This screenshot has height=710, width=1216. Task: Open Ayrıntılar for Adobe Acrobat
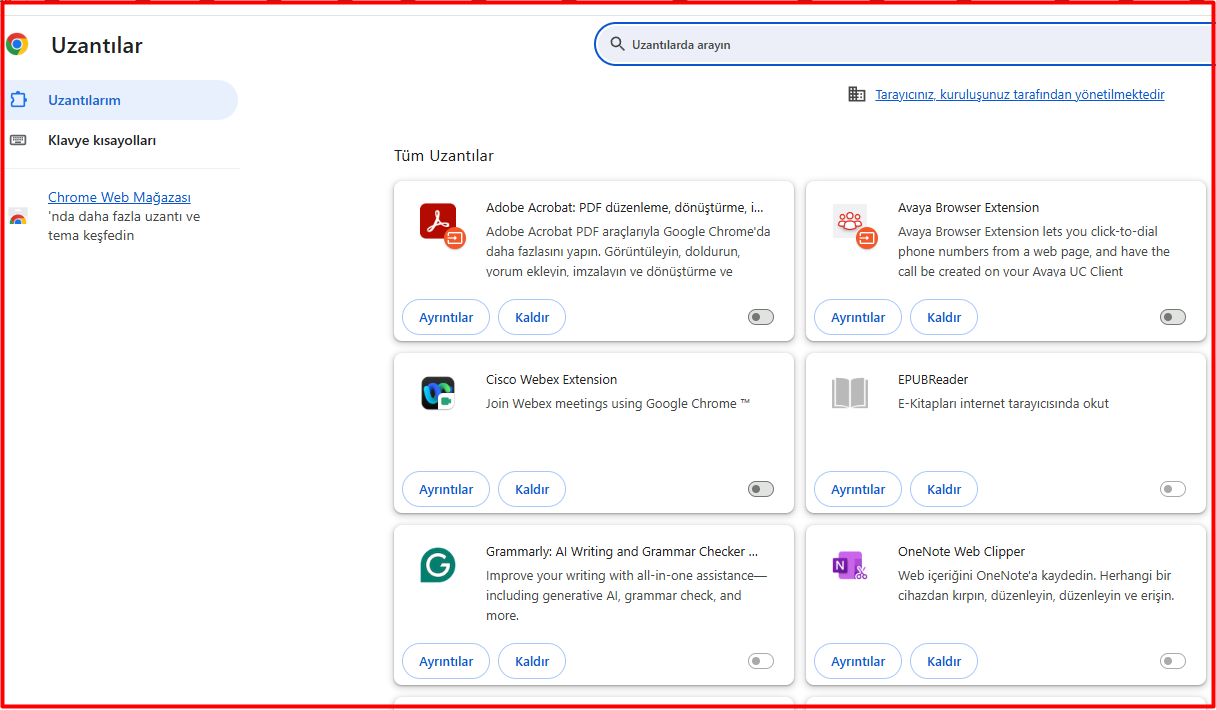[446, 317]
